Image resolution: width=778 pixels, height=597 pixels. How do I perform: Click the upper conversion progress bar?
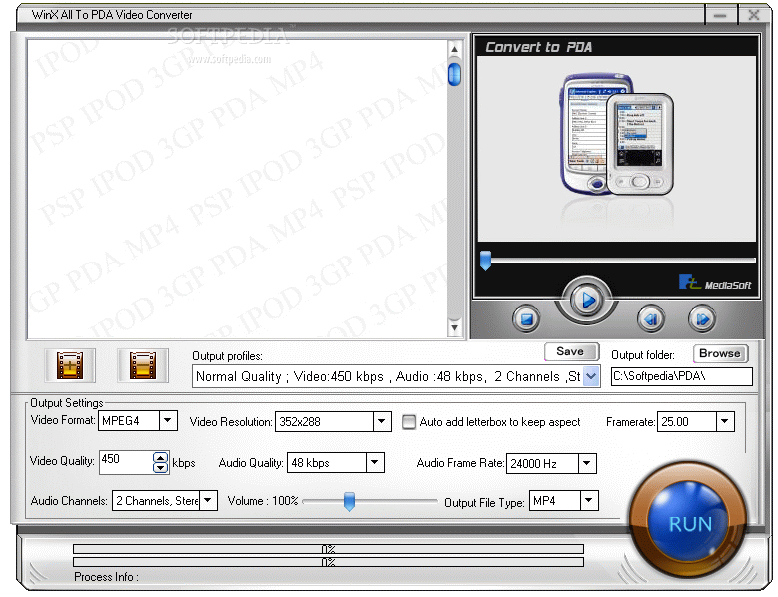tap(328, 549)
